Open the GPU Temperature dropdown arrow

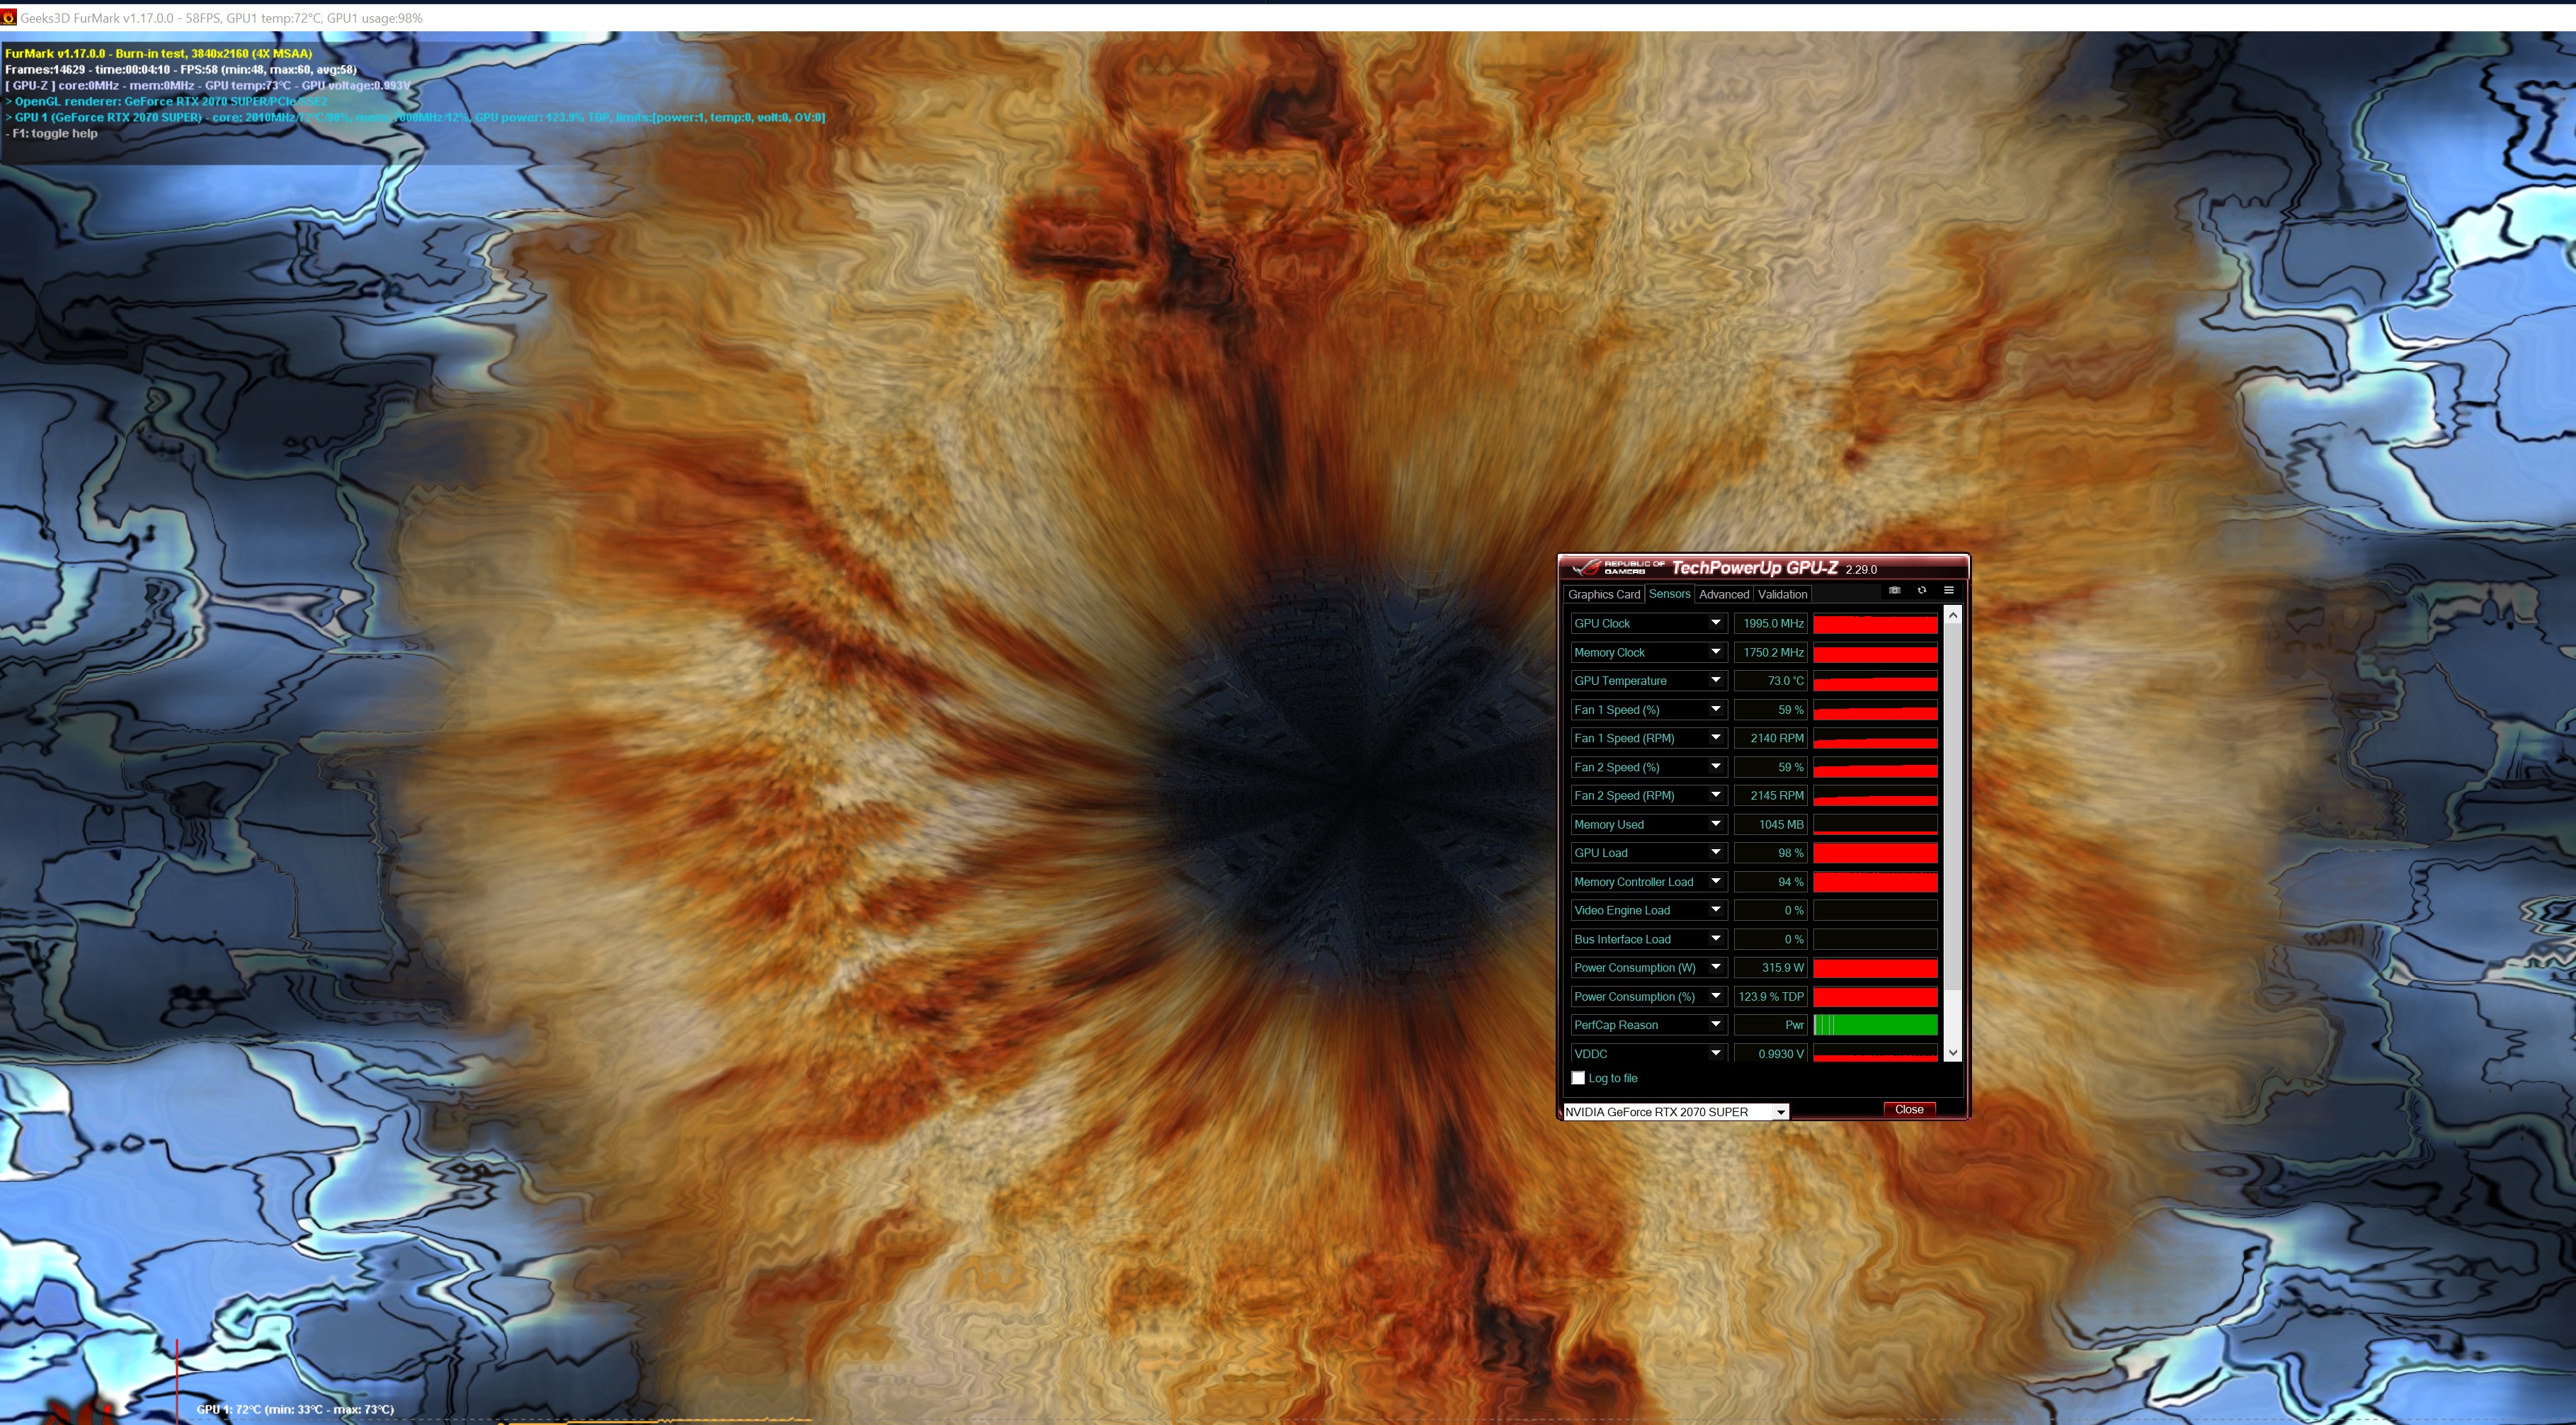click(1715, 681)
